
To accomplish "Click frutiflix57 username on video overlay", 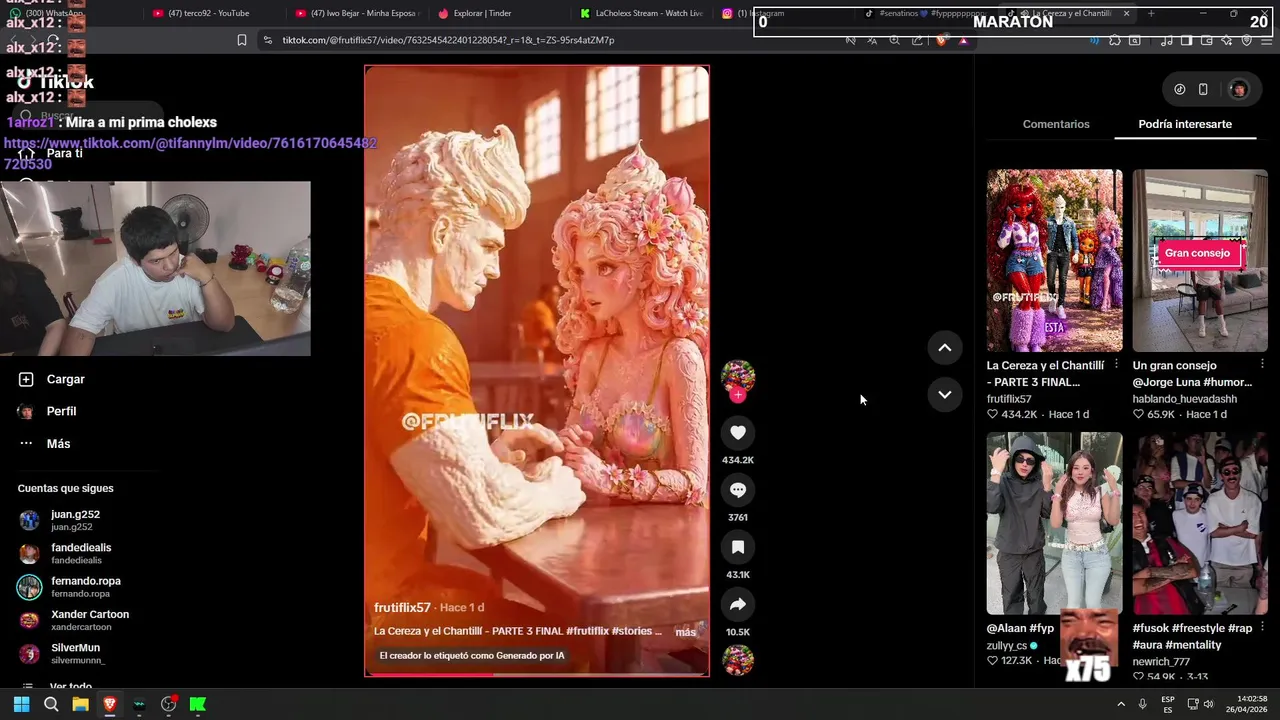I will (x=402, y=607).
